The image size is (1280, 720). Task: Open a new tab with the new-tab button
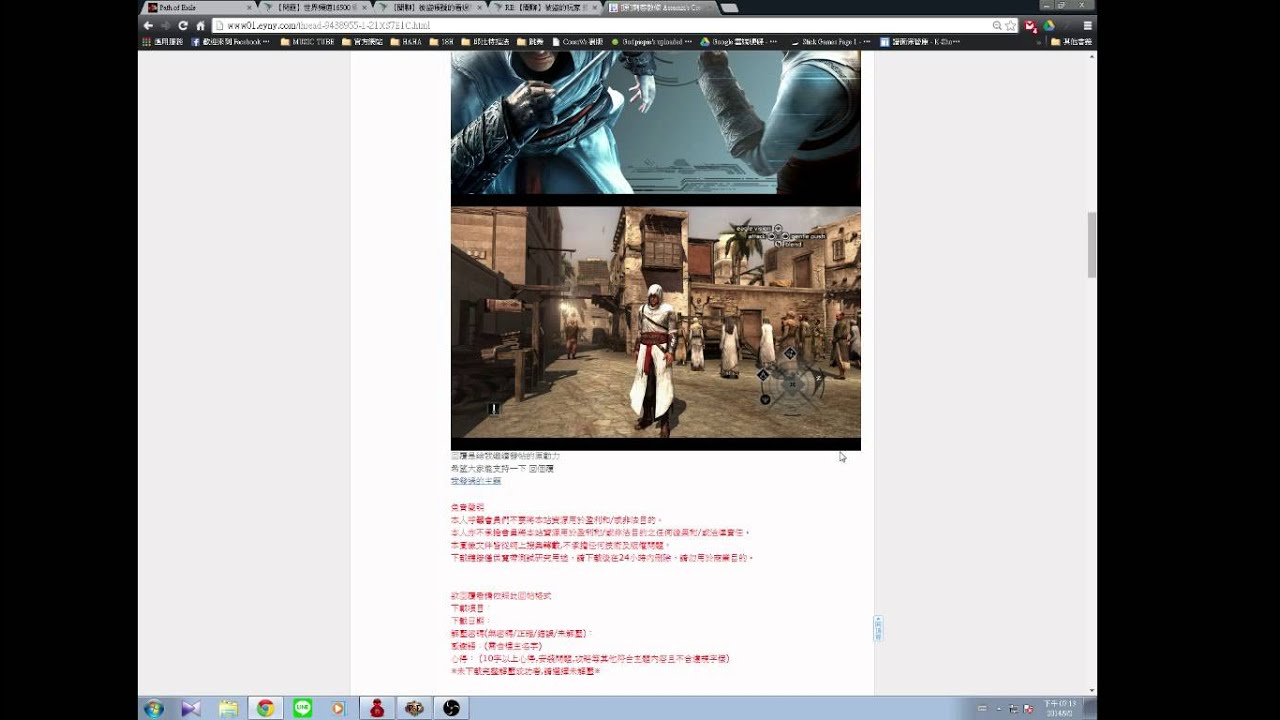[x=729, y=7]
